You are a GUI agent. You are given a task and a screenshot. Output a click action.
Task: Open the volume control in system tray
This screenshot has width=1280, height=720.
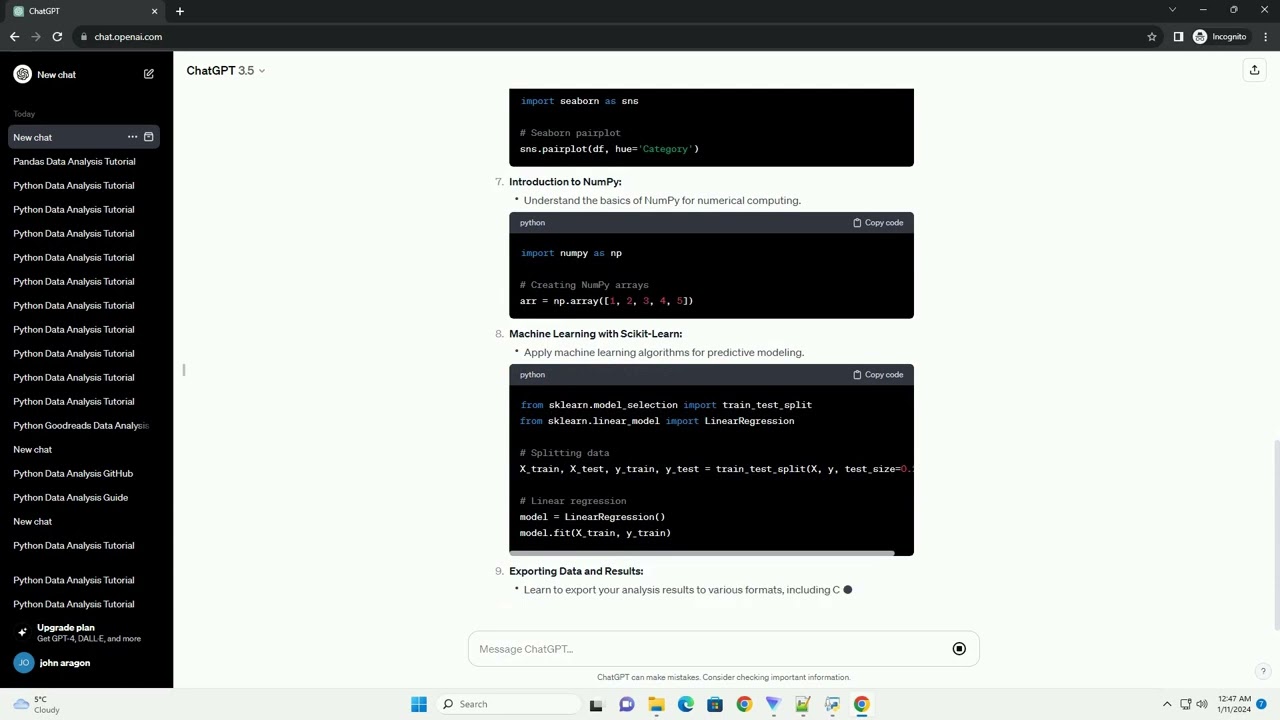click(1202, 704)
